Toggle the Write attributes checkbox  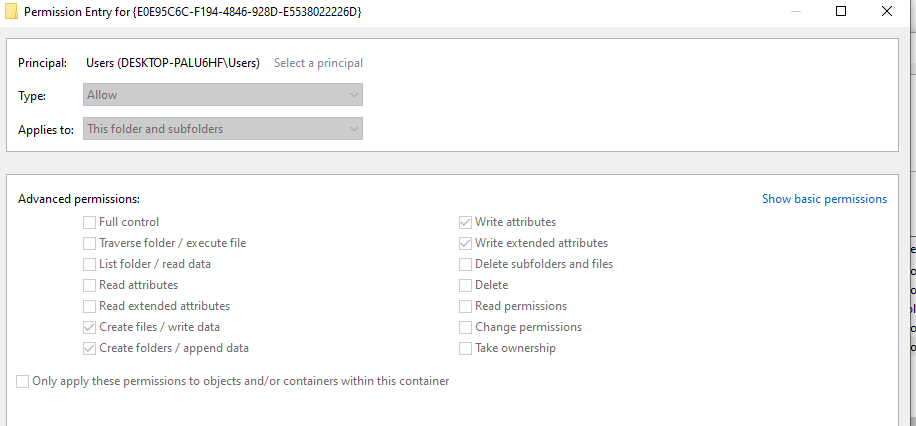click(x=466, y=222)
